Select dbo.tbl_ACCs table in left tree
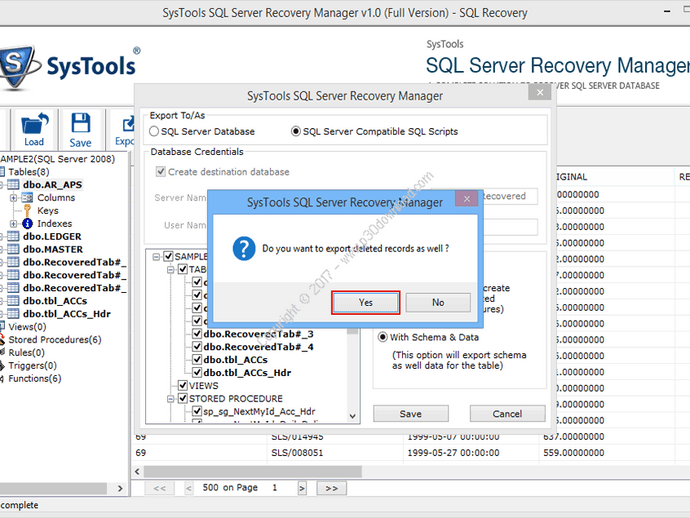 (x=55, y=301)
